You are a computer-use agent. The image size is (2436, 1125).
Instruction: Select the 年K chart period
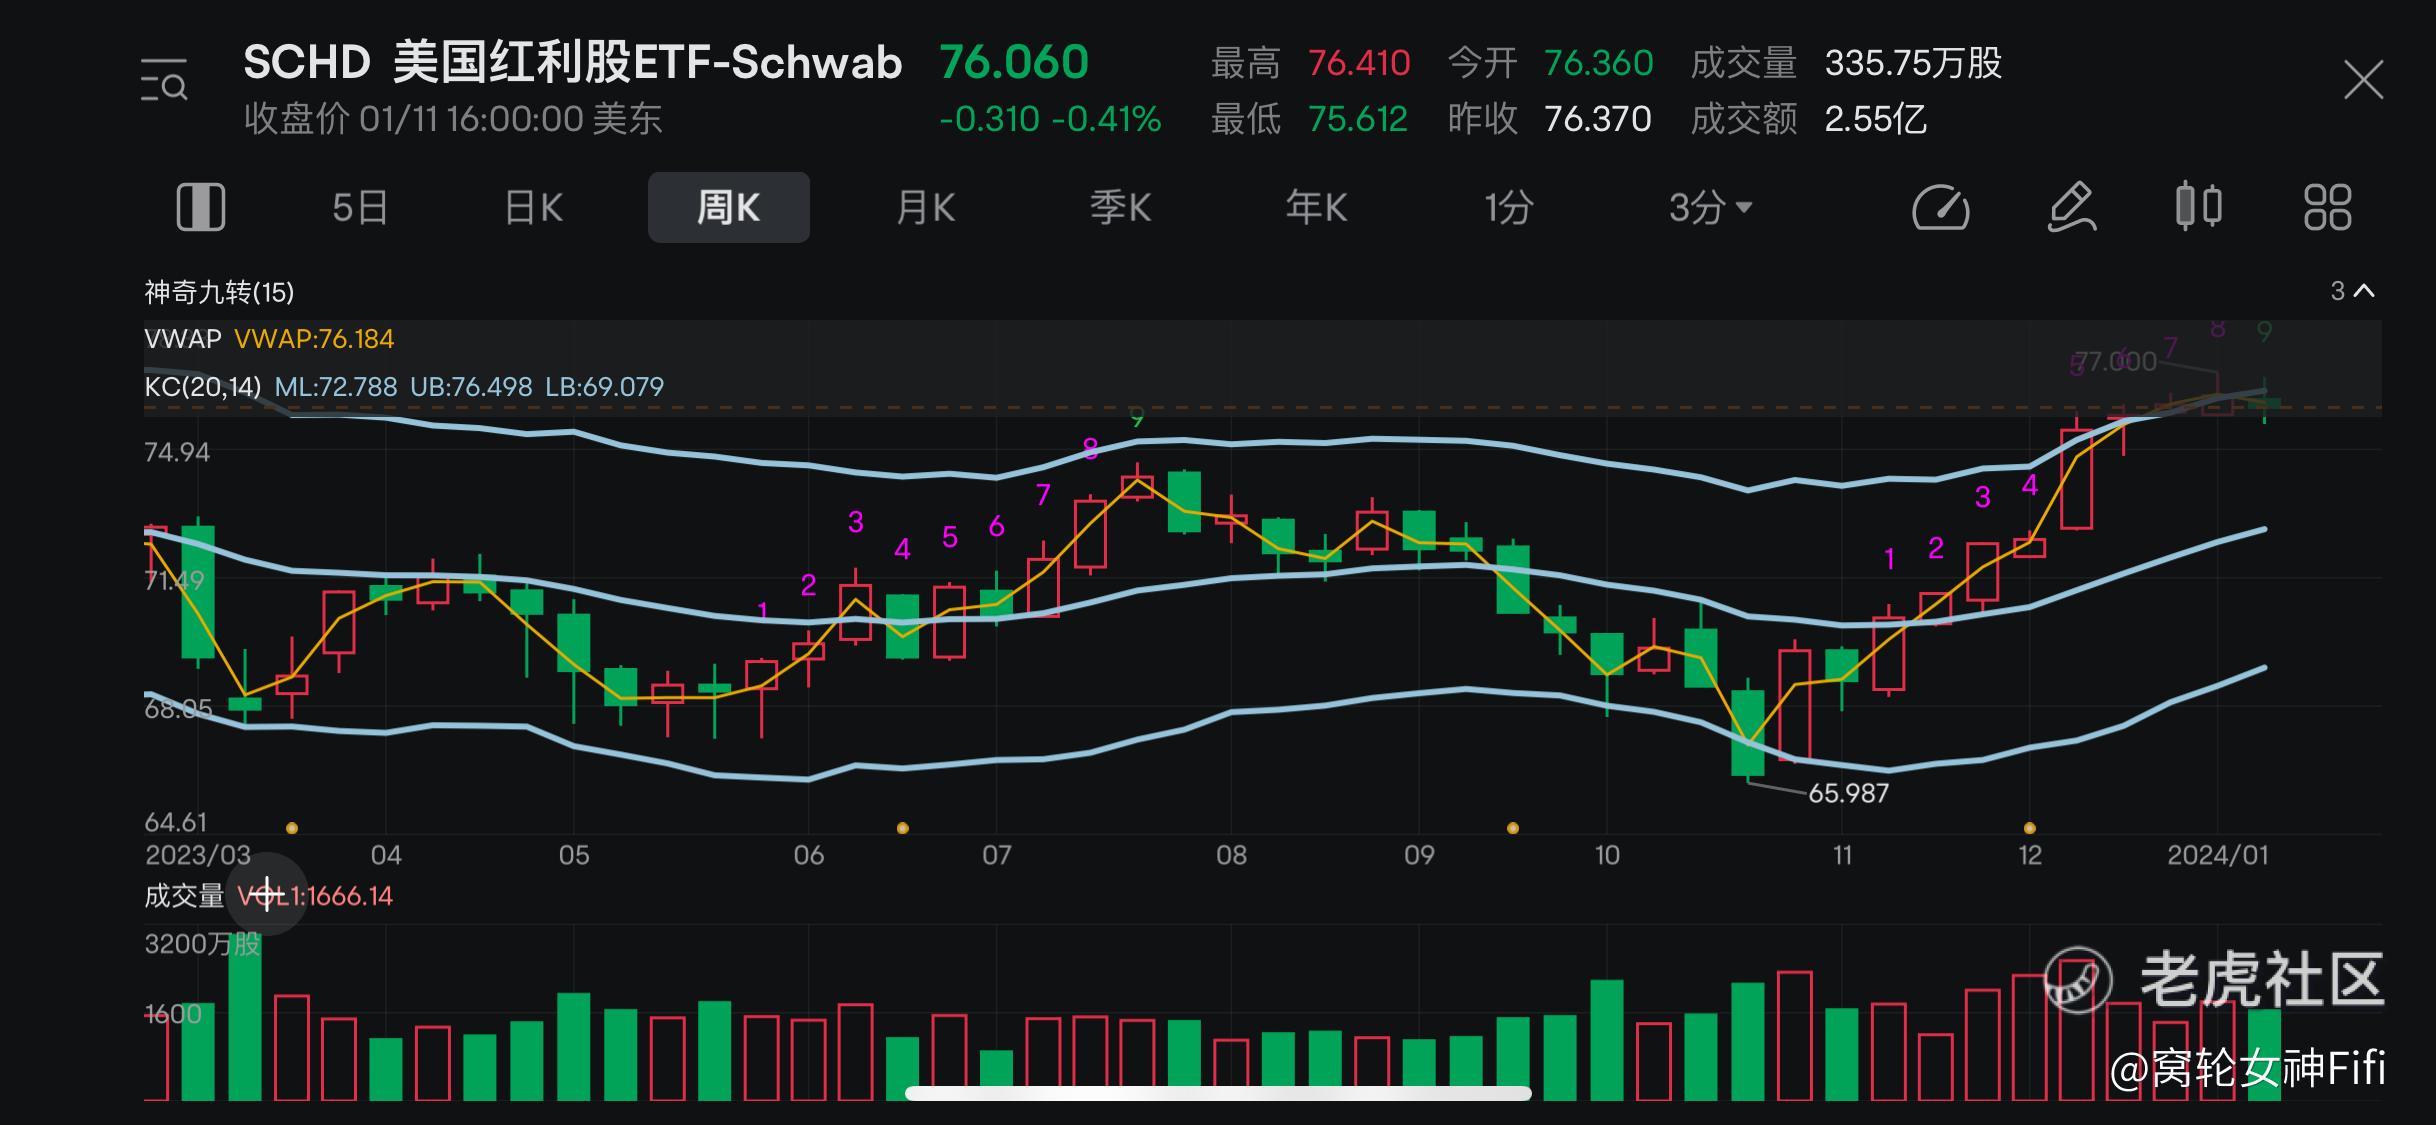click(1316, 208)
